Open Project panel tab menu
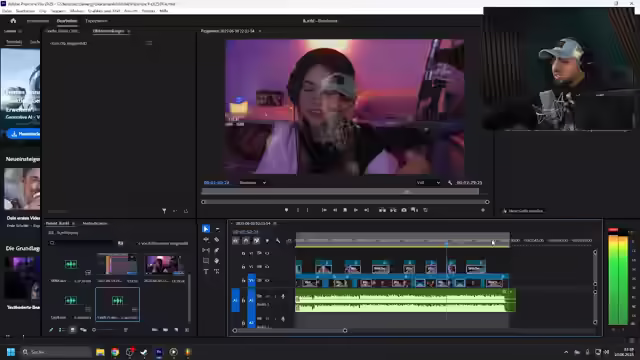This screenshot has width=640, height=360. click(x=73, y=223)
